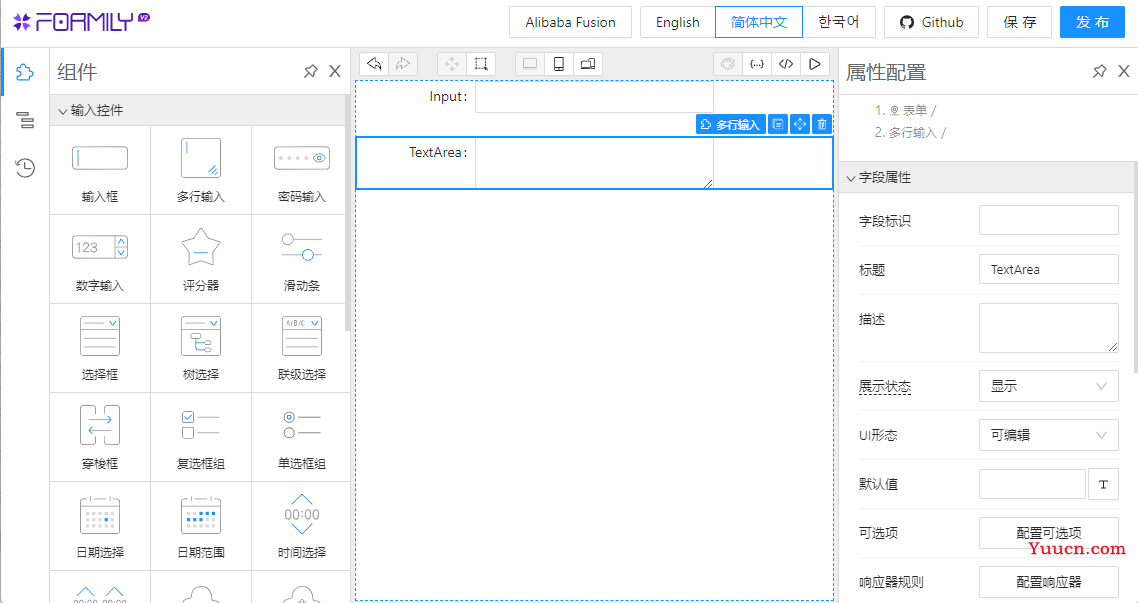This screenshot has height=603, width=1138.
Task: Select the 多行输入 textarea component
Action: coord(201,170)
